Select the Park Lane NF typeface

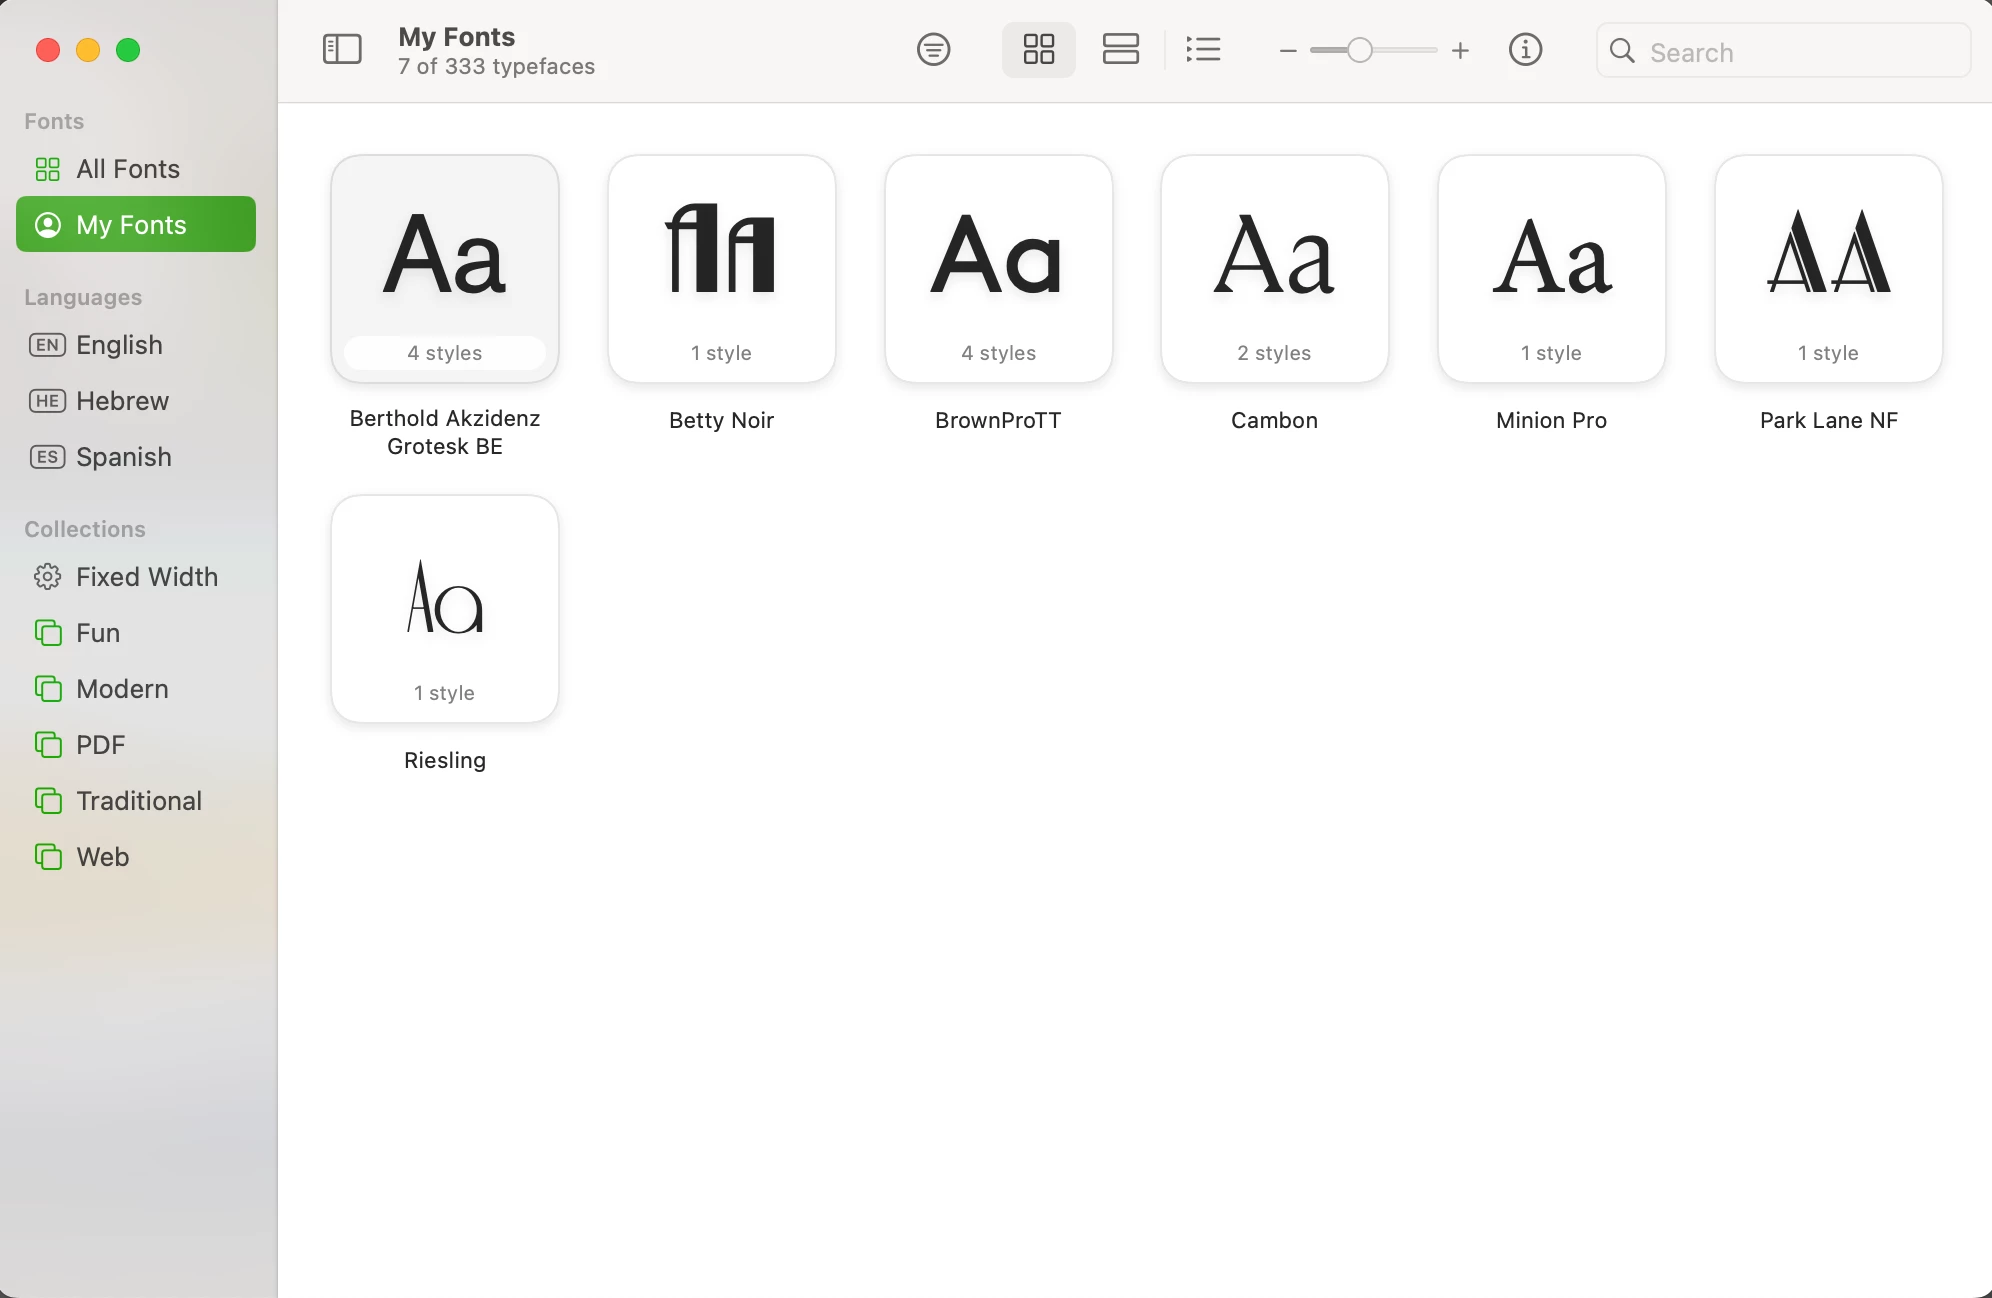[1828, 269]
